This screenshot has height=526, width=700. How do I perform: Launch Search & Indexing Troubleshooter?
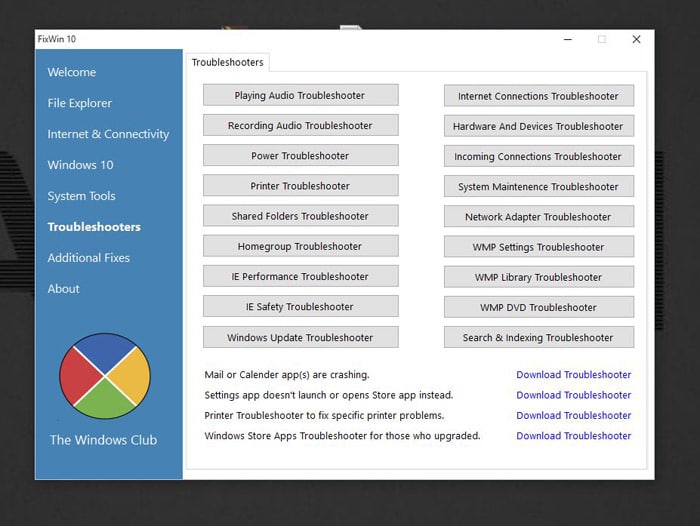[x=538, y=337]
